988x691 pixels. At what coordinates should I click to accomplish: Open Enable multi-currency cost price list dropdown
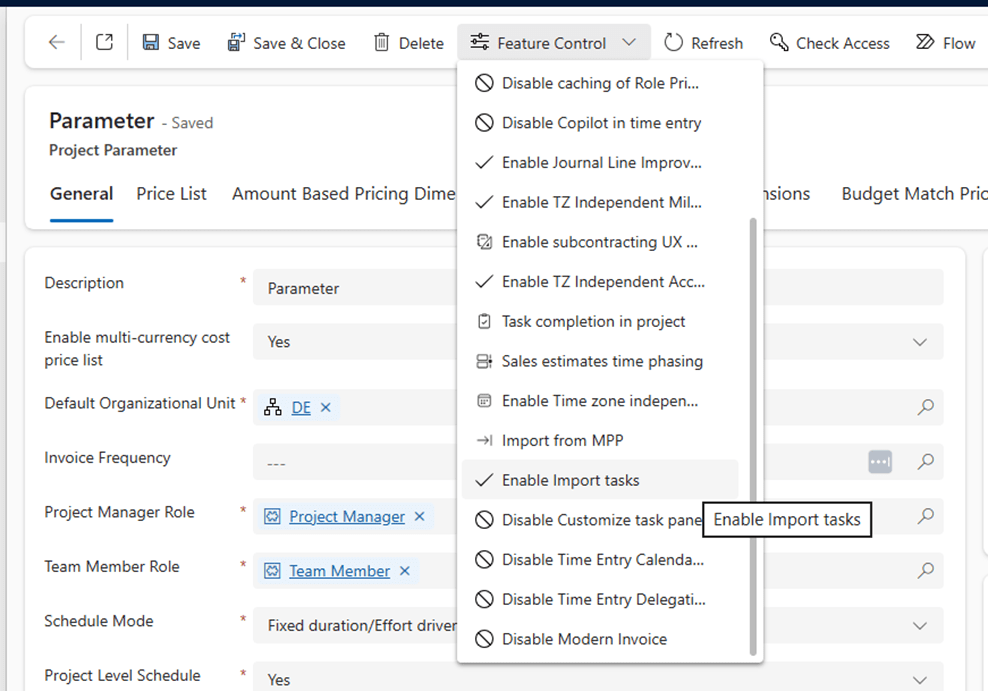919,342
